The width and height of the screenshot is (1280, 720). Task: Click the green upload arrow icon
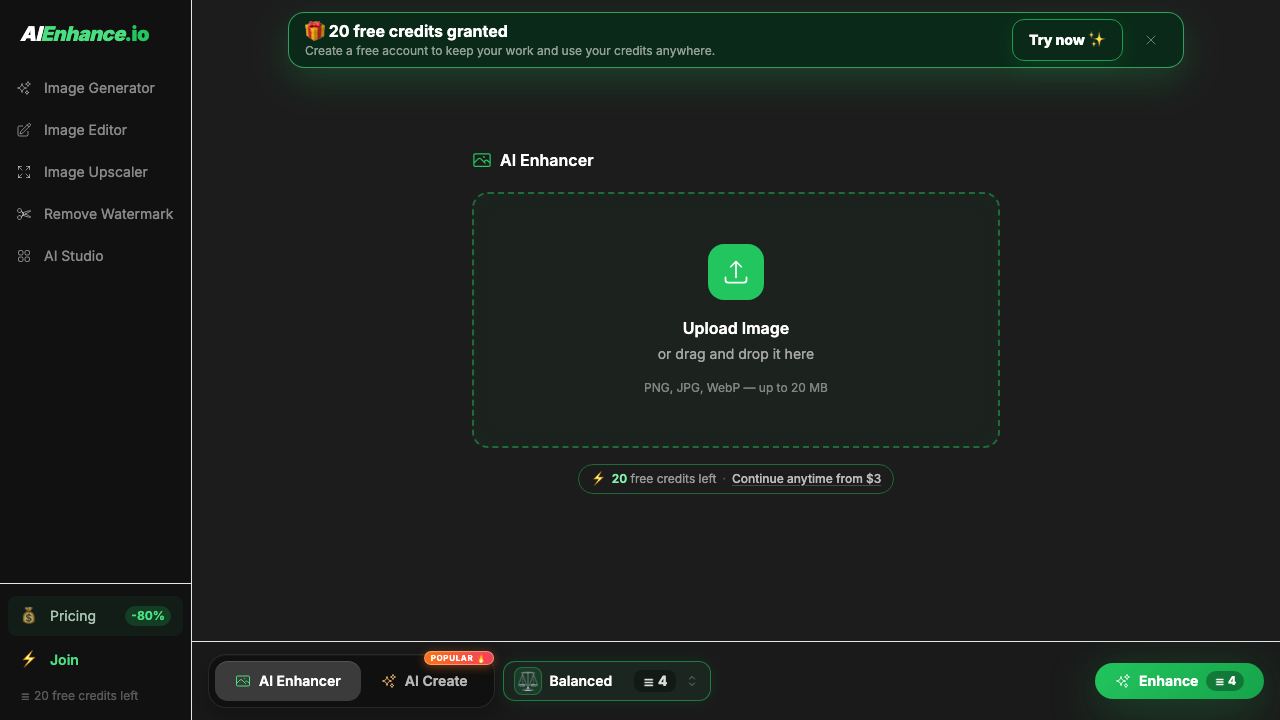(x=736, y=272)
